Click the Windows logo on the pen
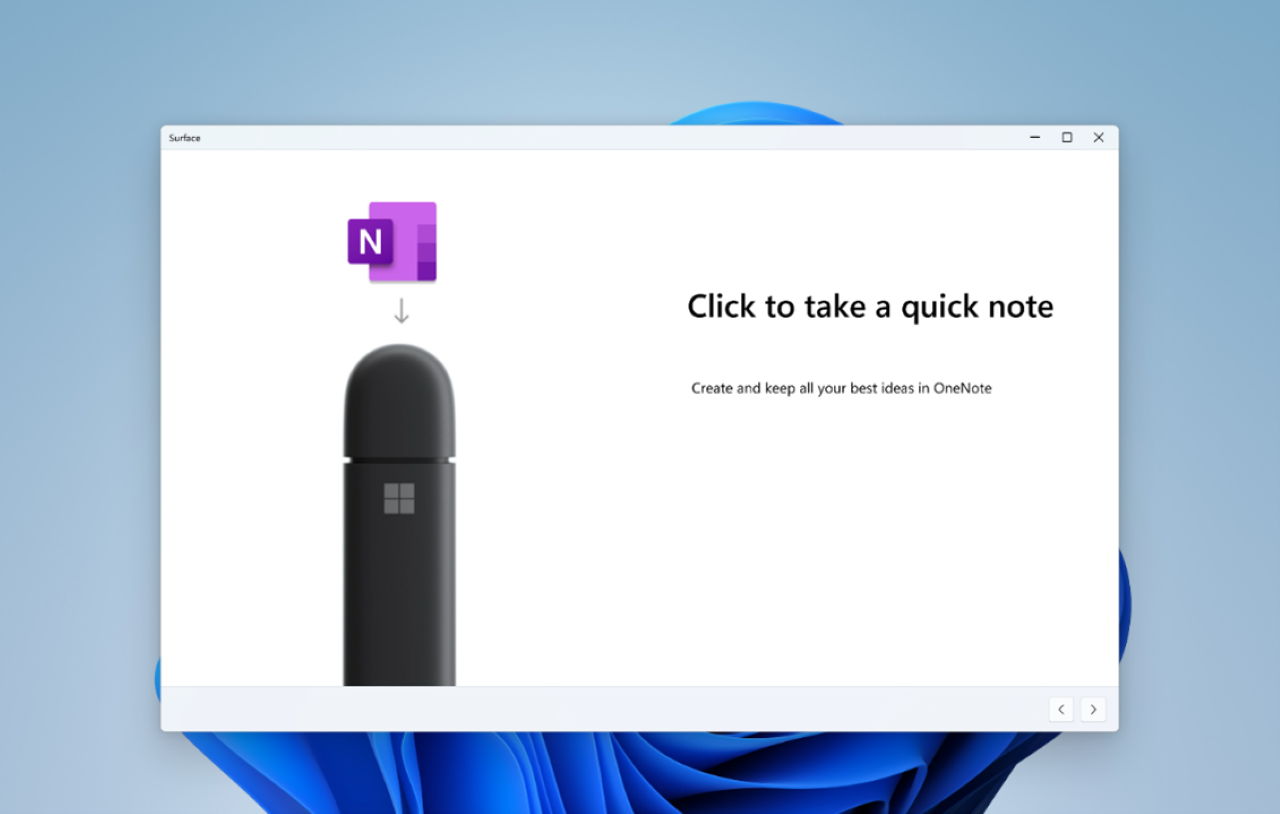 399,498
